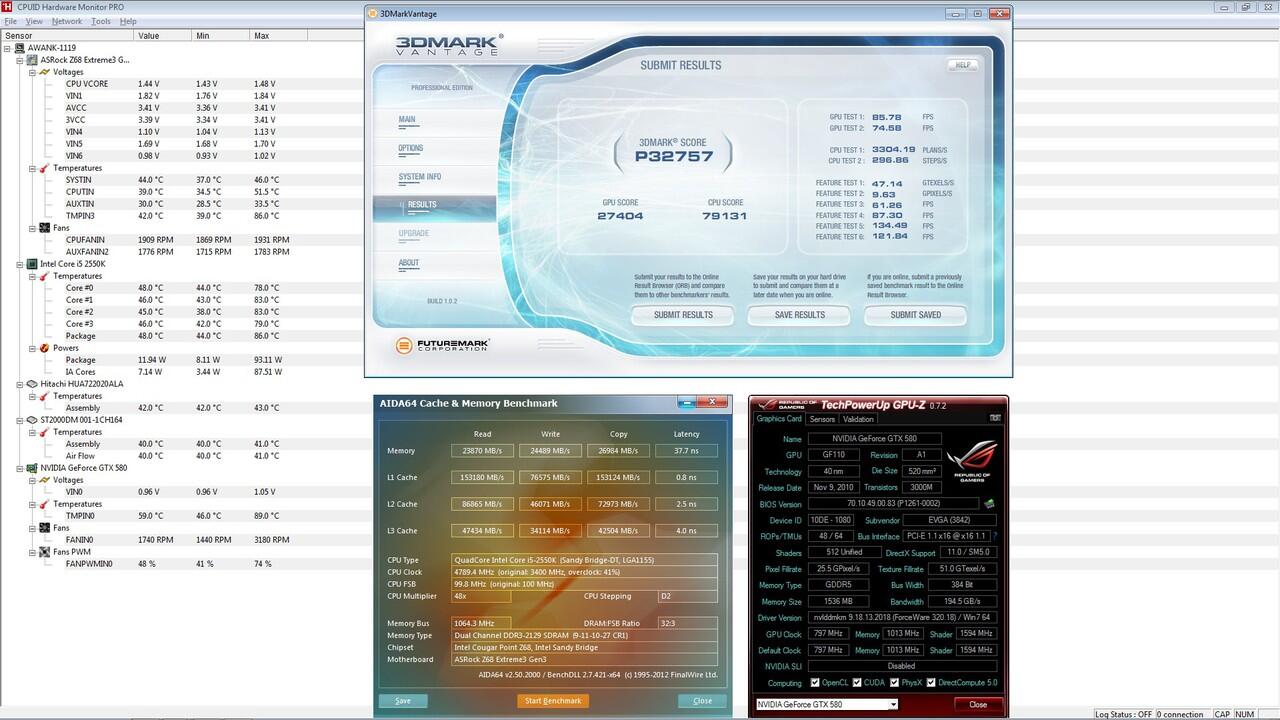Click the Intel Core i5 2550K CPU icon
This screenshot has width=1280, height=720.
[32, 264]
